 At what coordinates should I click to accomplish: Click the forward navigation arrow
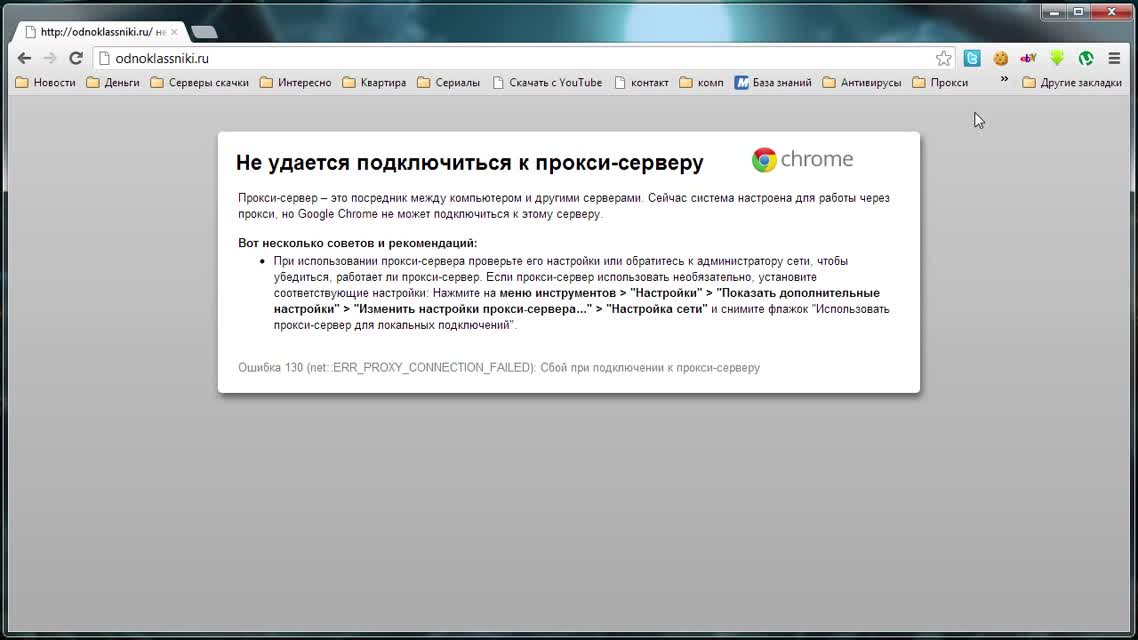(49, 58)
